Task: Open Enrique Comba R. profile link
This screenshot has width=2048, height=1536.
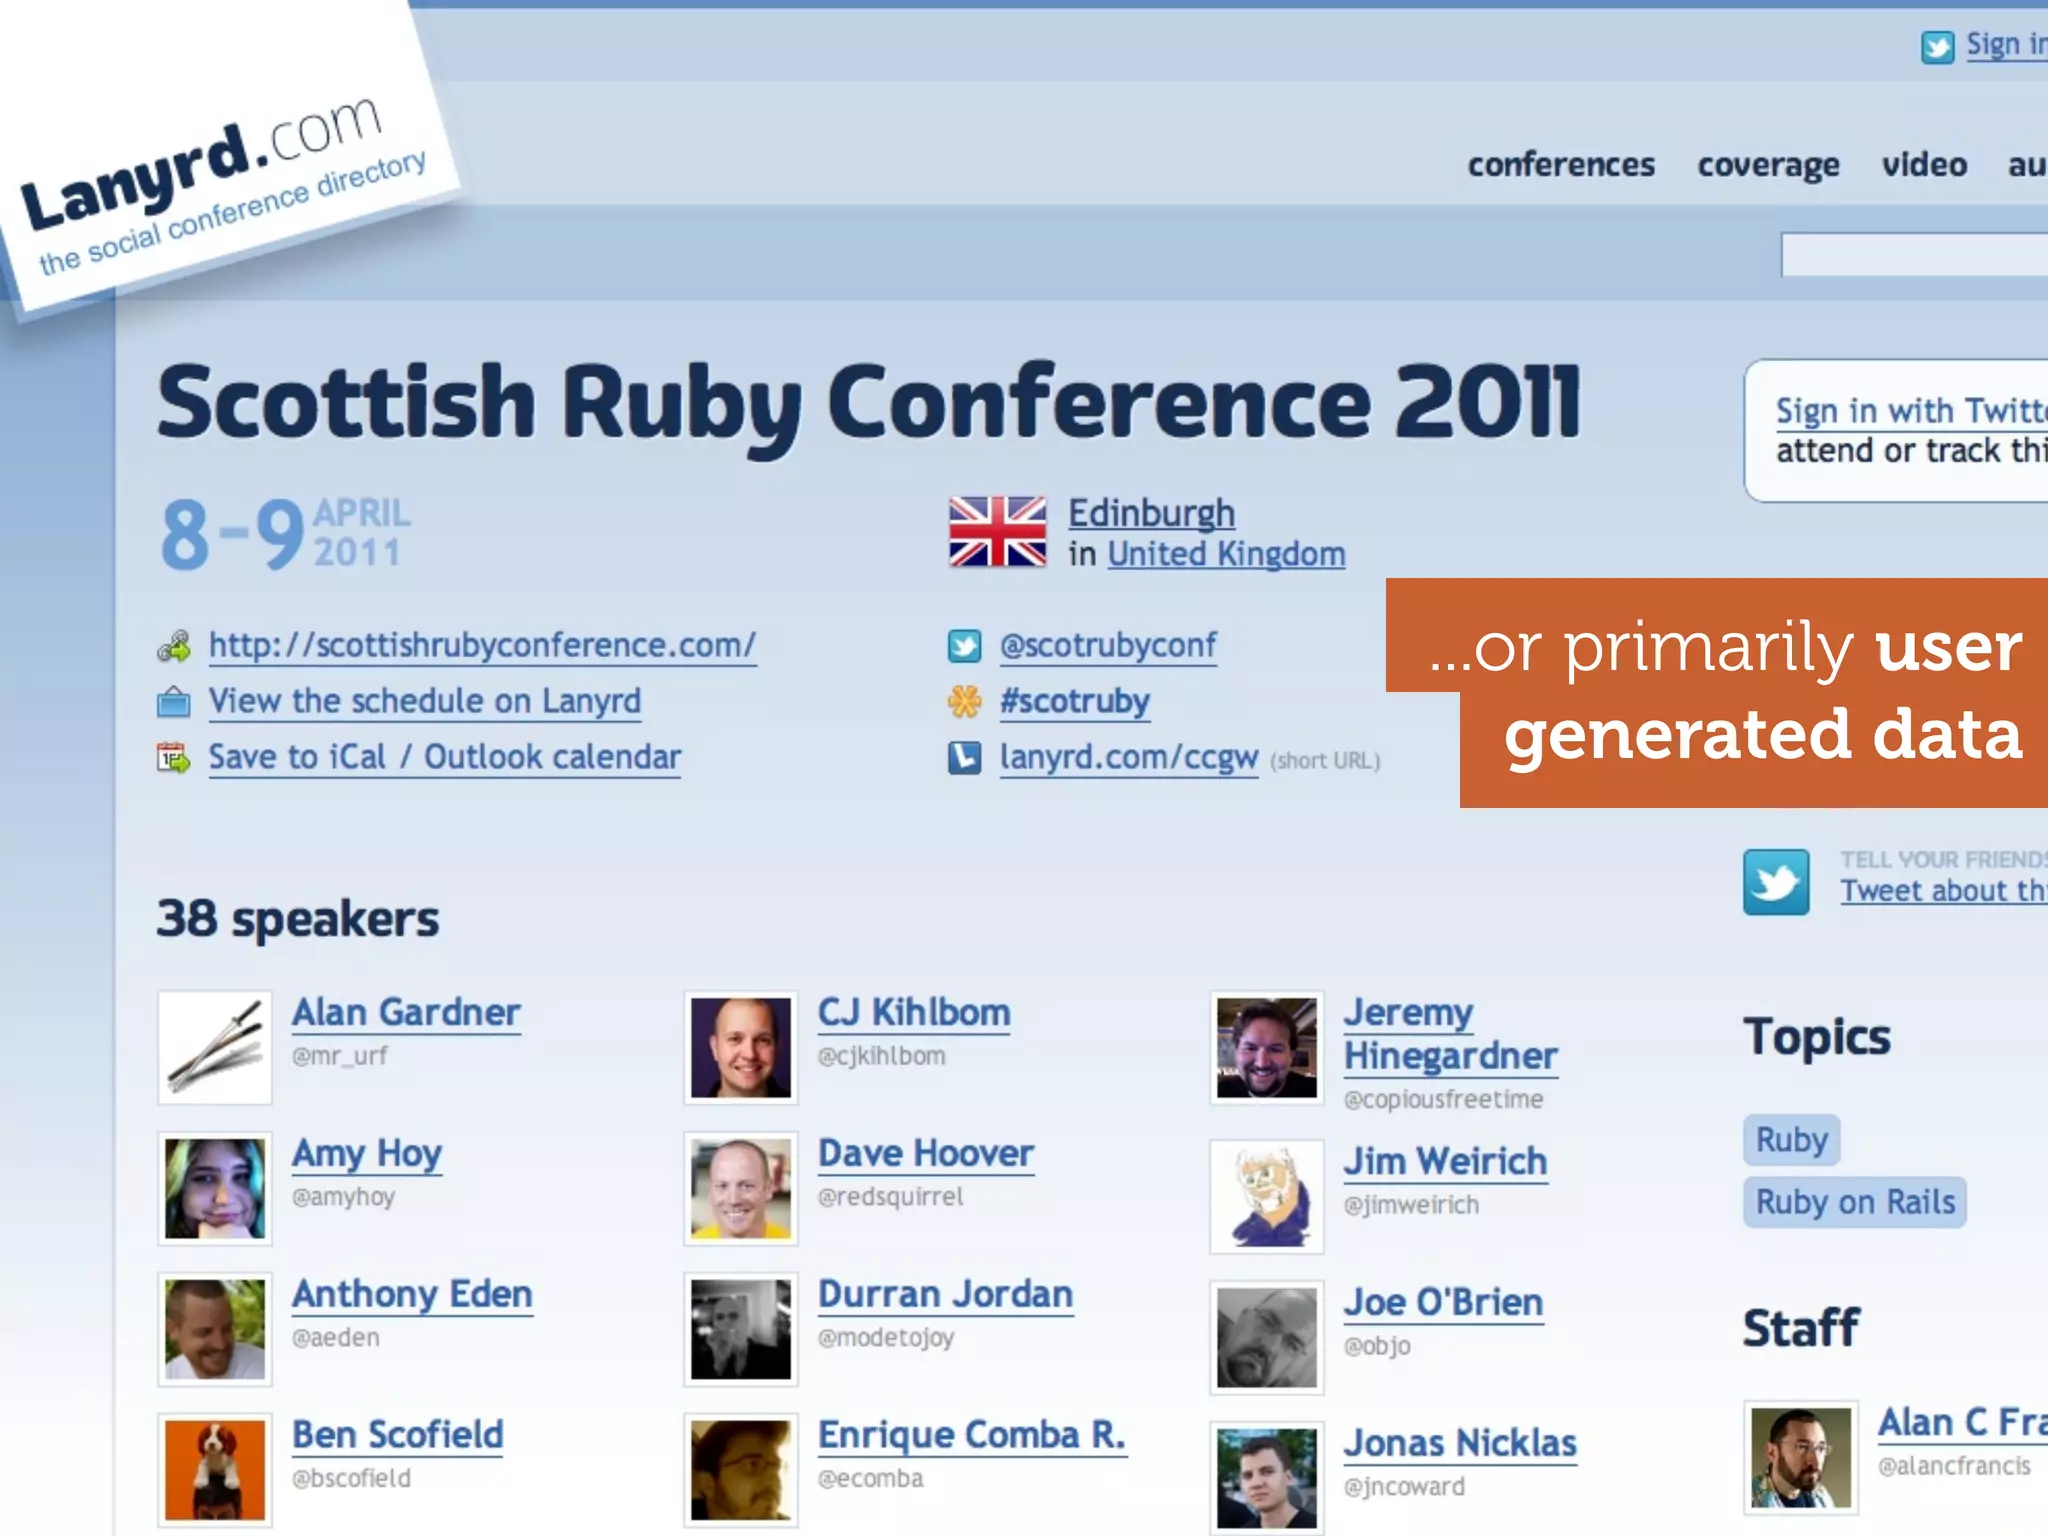Action: click(972, 1436)
